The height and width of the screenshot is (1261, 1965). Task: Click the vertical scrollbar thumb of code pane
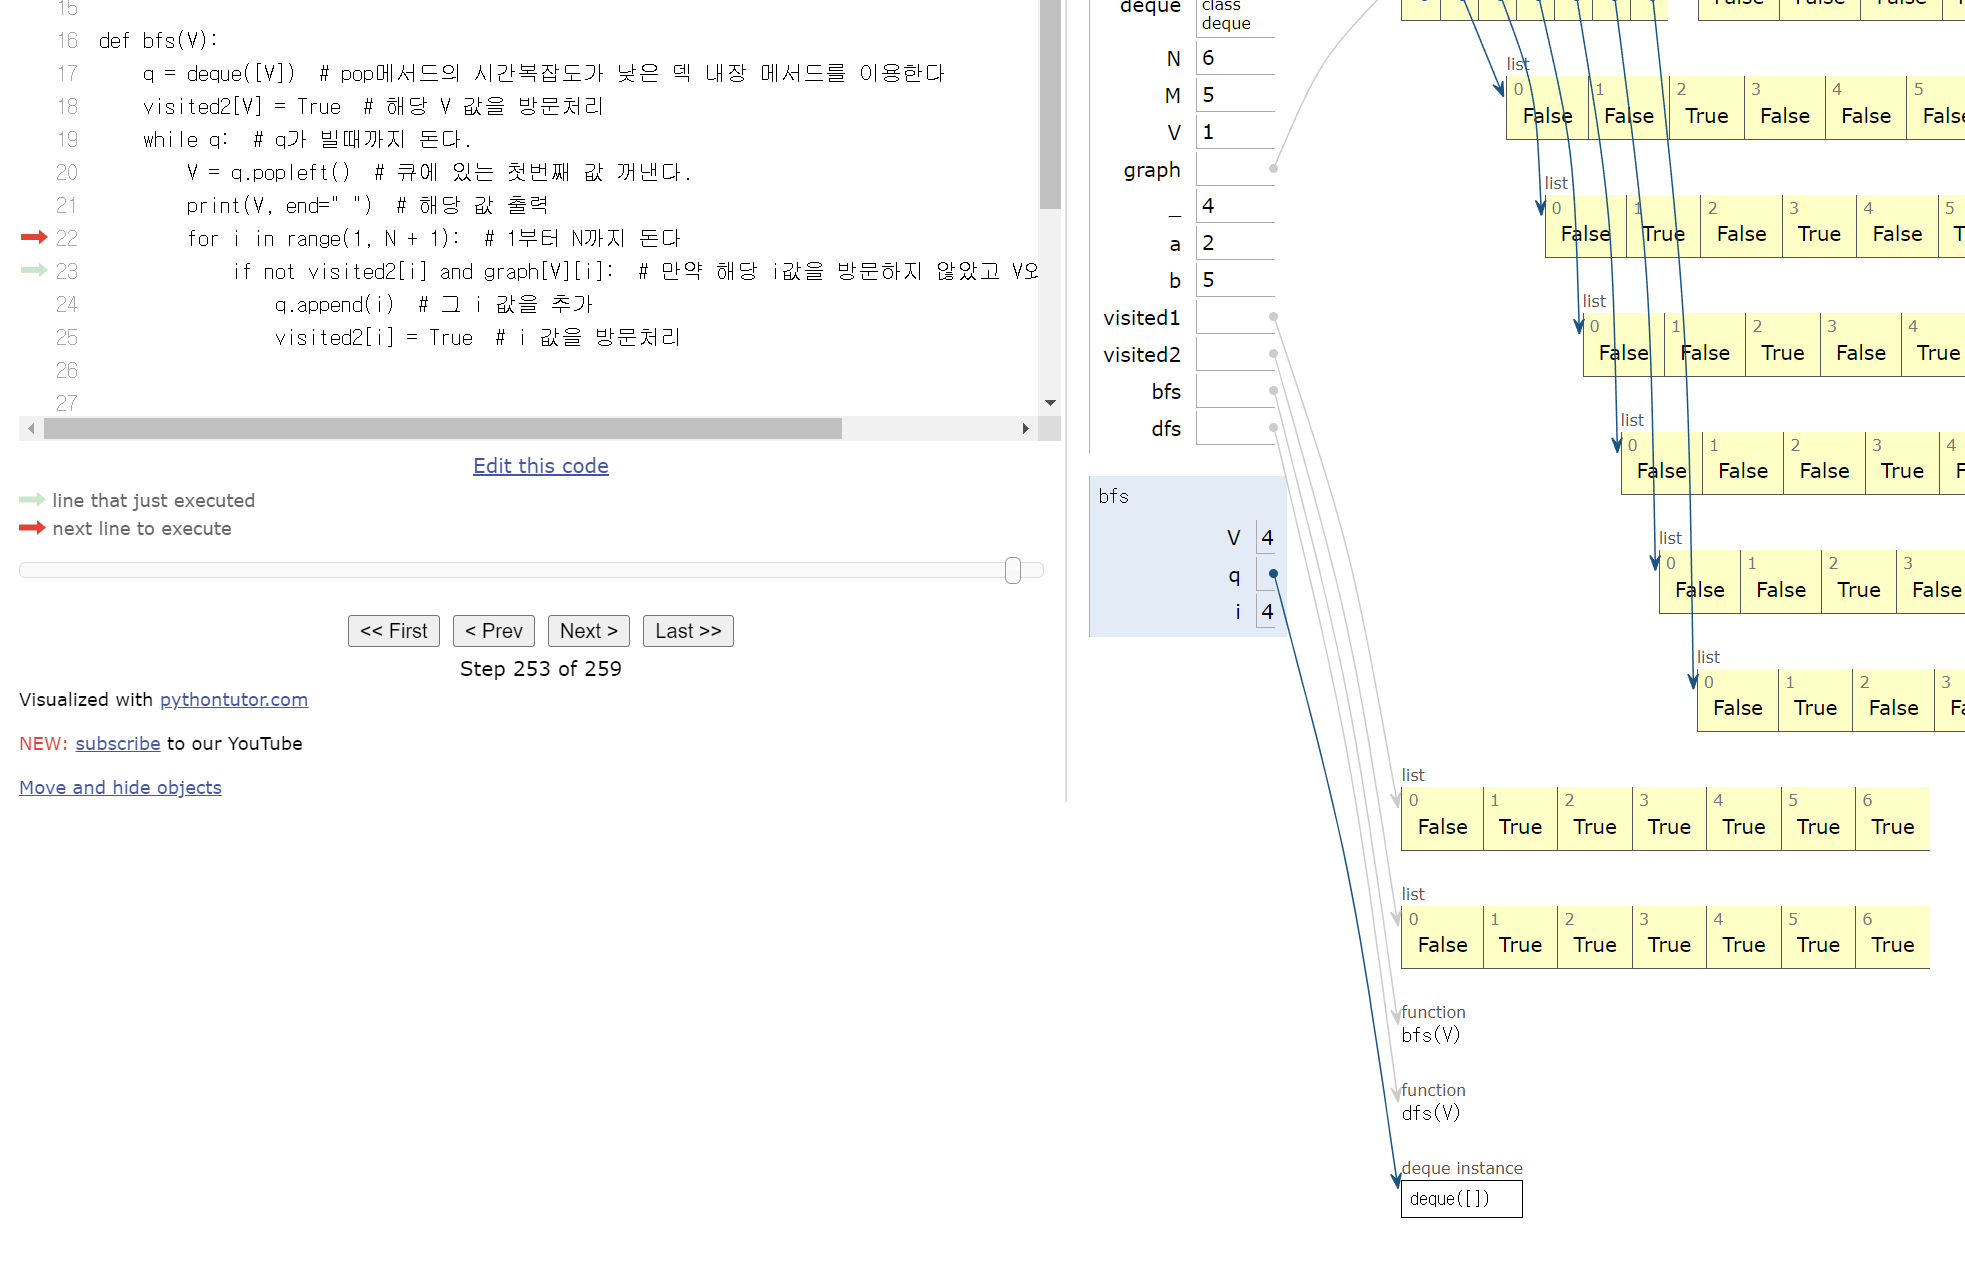click(x=1050, y=104)
